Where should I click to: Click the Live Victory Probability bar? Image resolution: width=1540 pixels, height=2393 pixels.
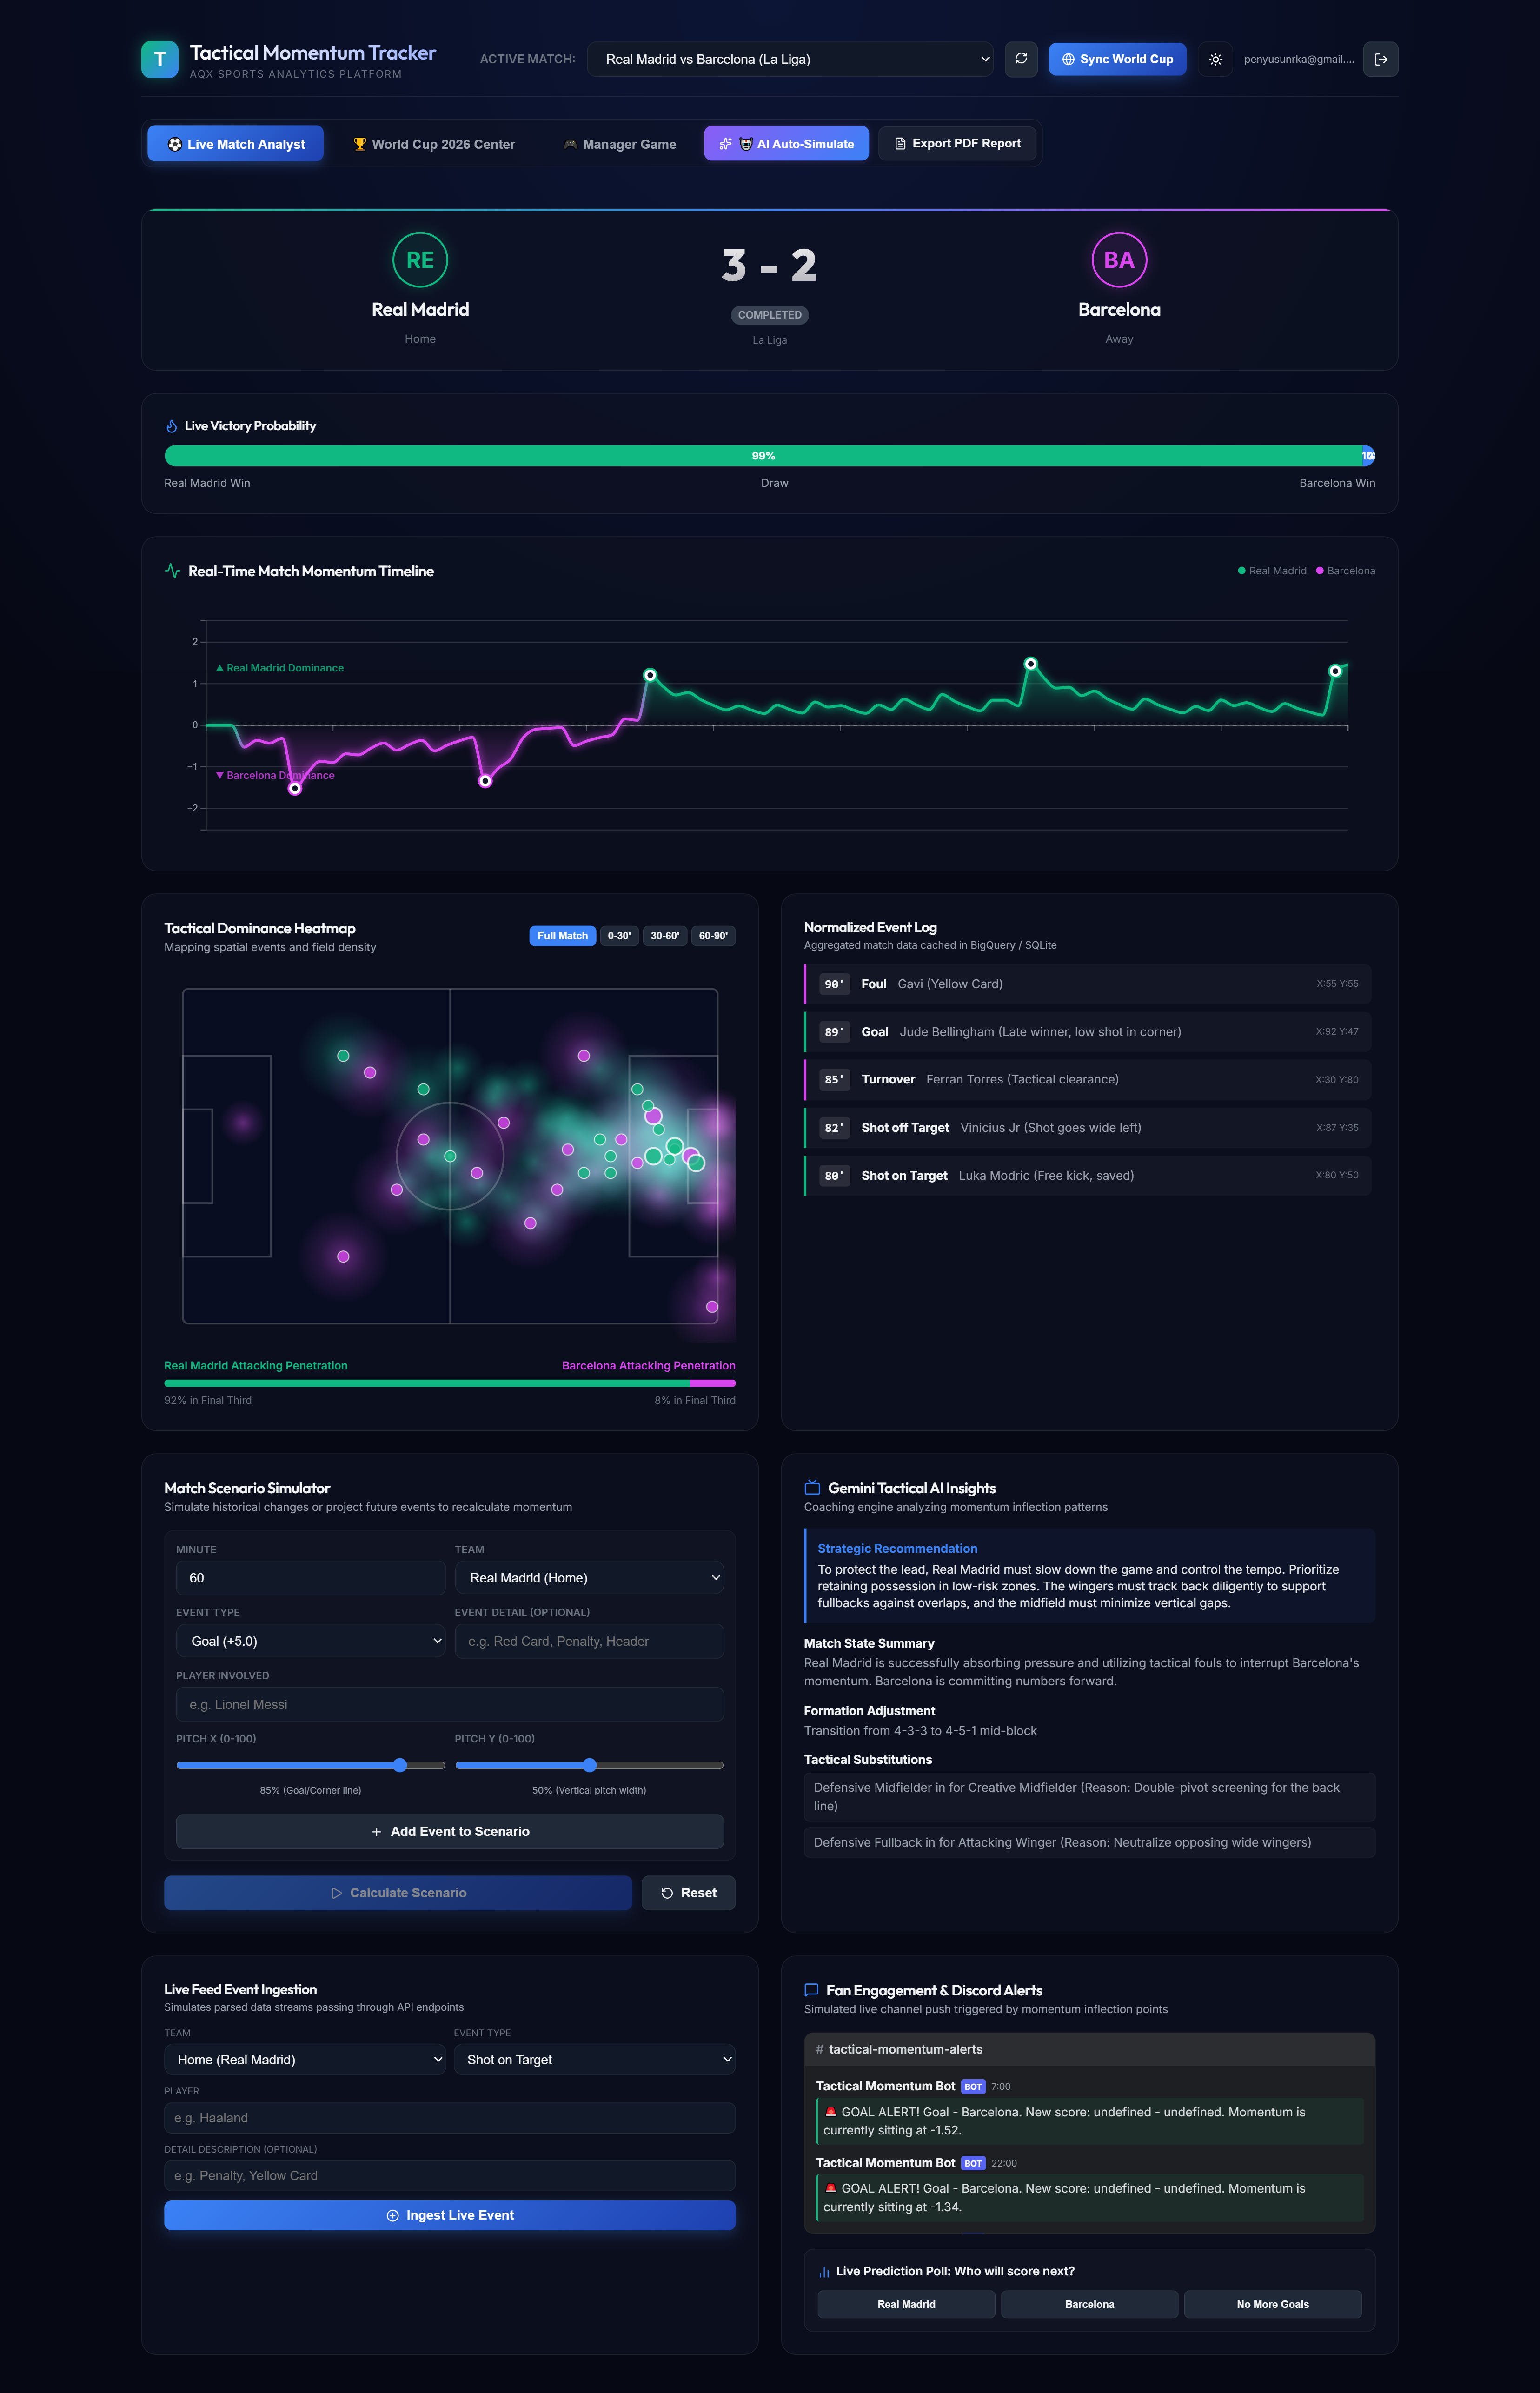coord(770,456)
